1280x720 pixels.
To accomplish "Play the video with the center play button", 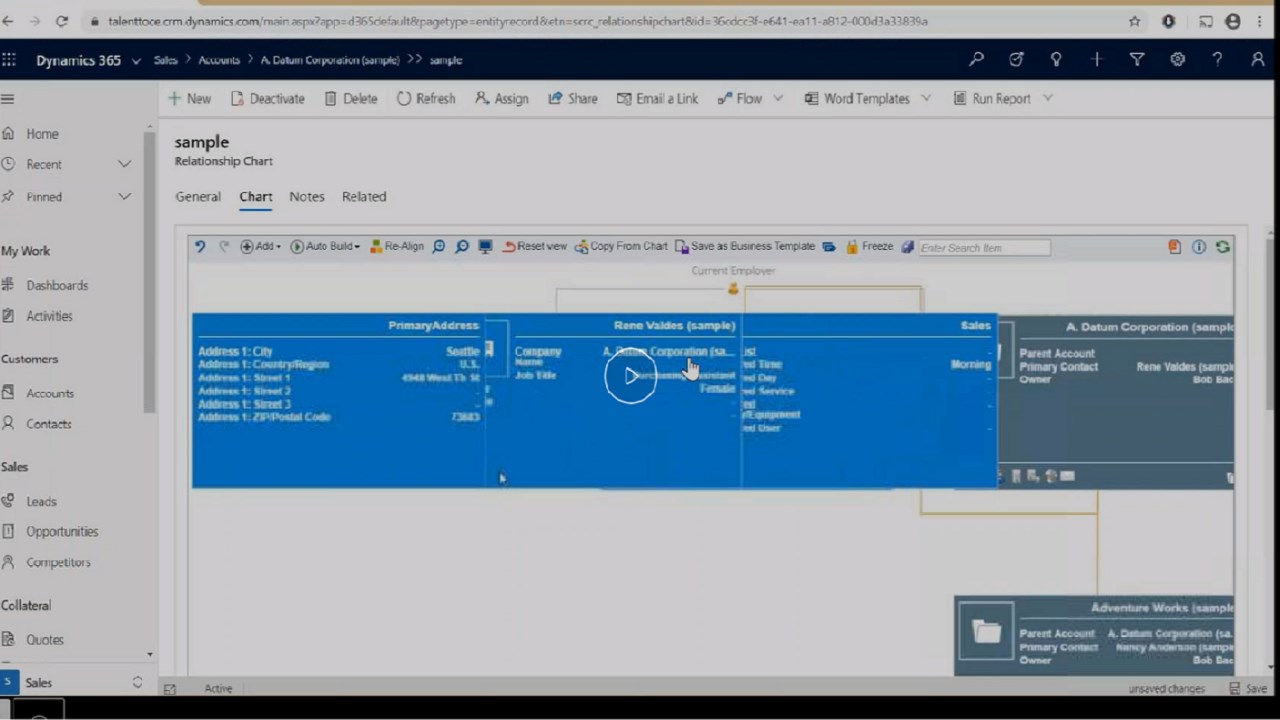I will point(630,376).
